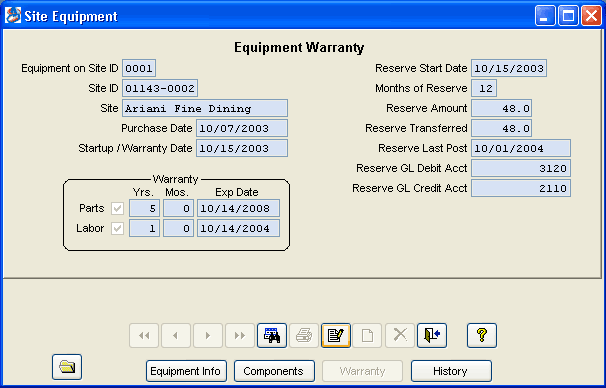Screen dimensions: 606x388
Task: Go to the first record
Action: click(144, 335)
